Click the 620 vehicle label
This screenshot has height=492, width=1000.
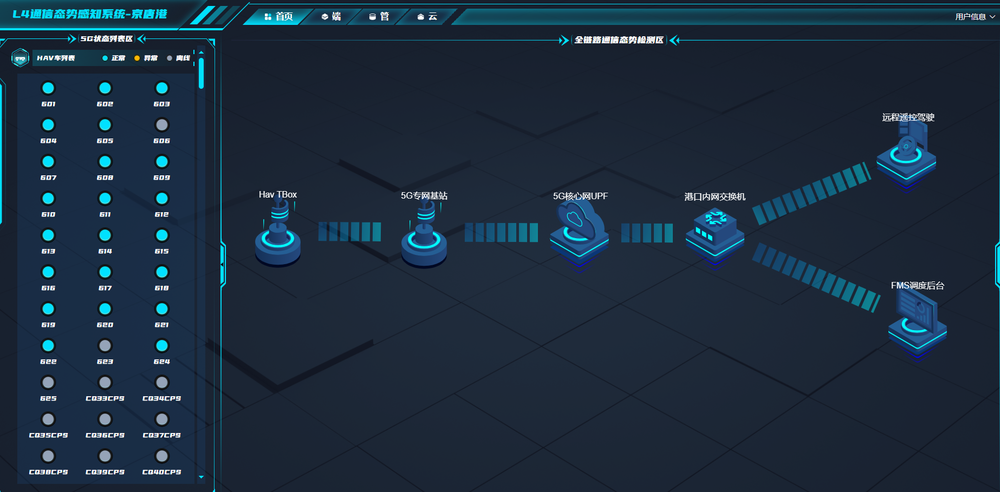tap(105, 325)
